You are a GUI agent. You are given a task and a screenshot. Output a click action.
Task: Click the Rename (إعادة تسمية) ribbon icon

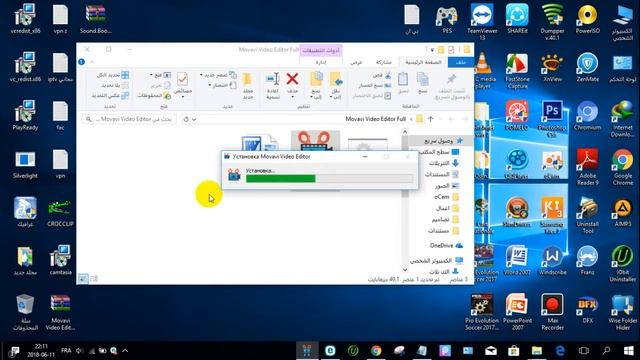tap(273, 79)
